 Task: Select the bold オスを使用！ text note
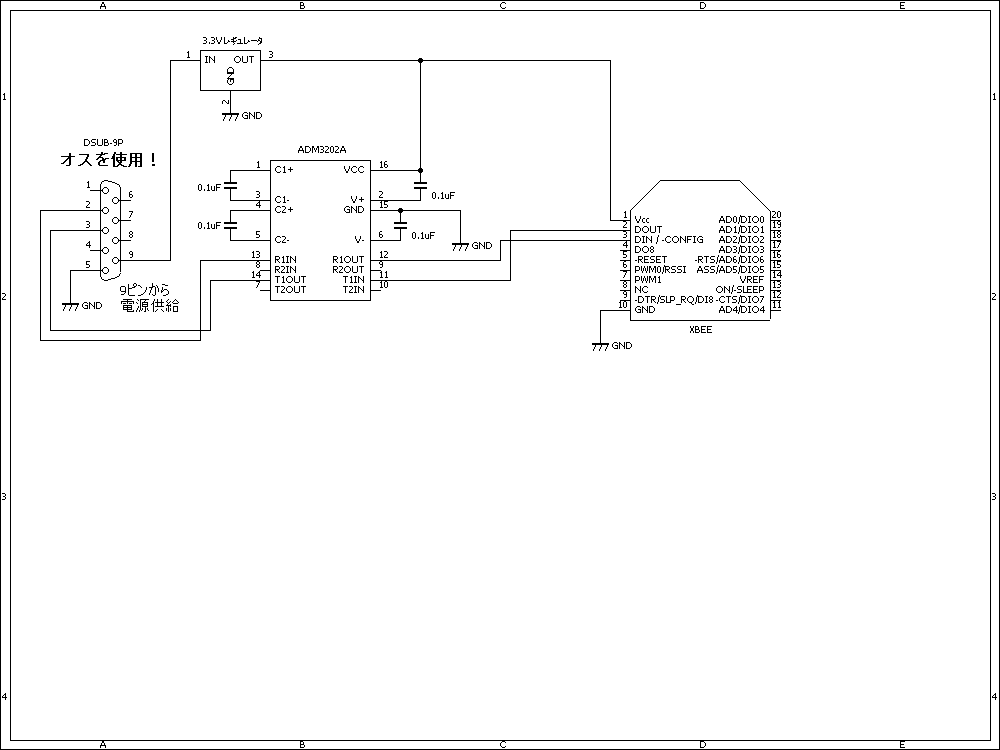(110, 160)
